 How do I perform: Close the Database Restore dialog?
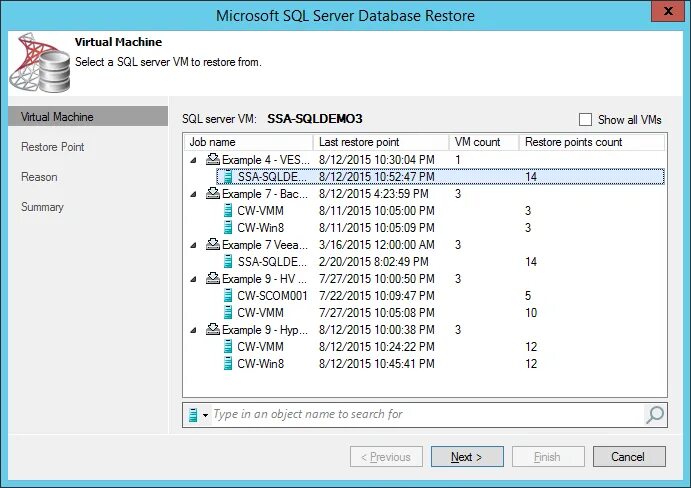click(669, 11)
